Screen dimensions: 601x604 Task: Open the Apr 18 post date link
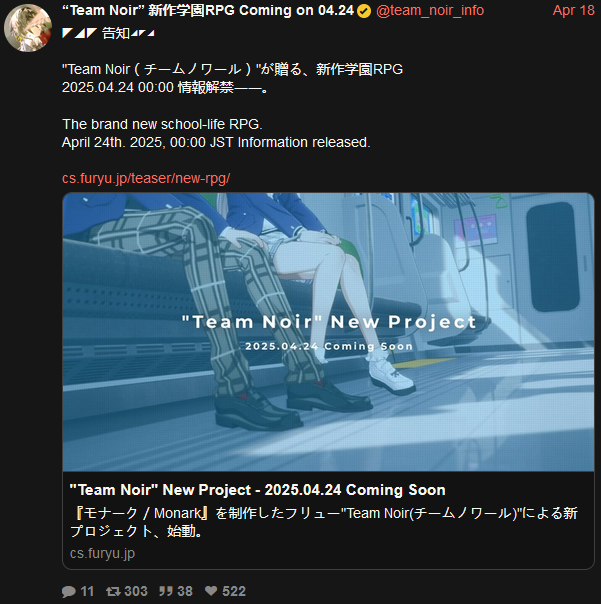point(573,10)
